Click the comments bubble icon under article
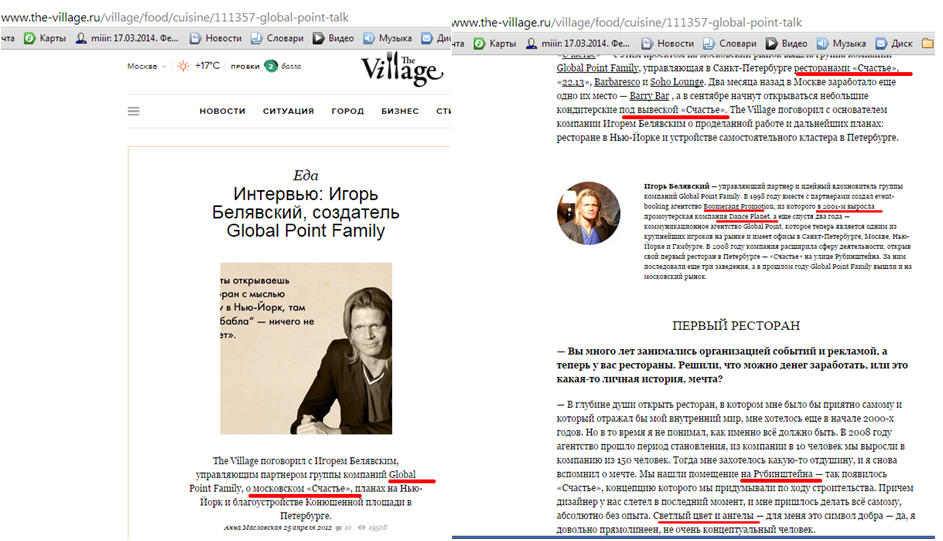This screenshot has height=541, width=943. click(339, 528)
